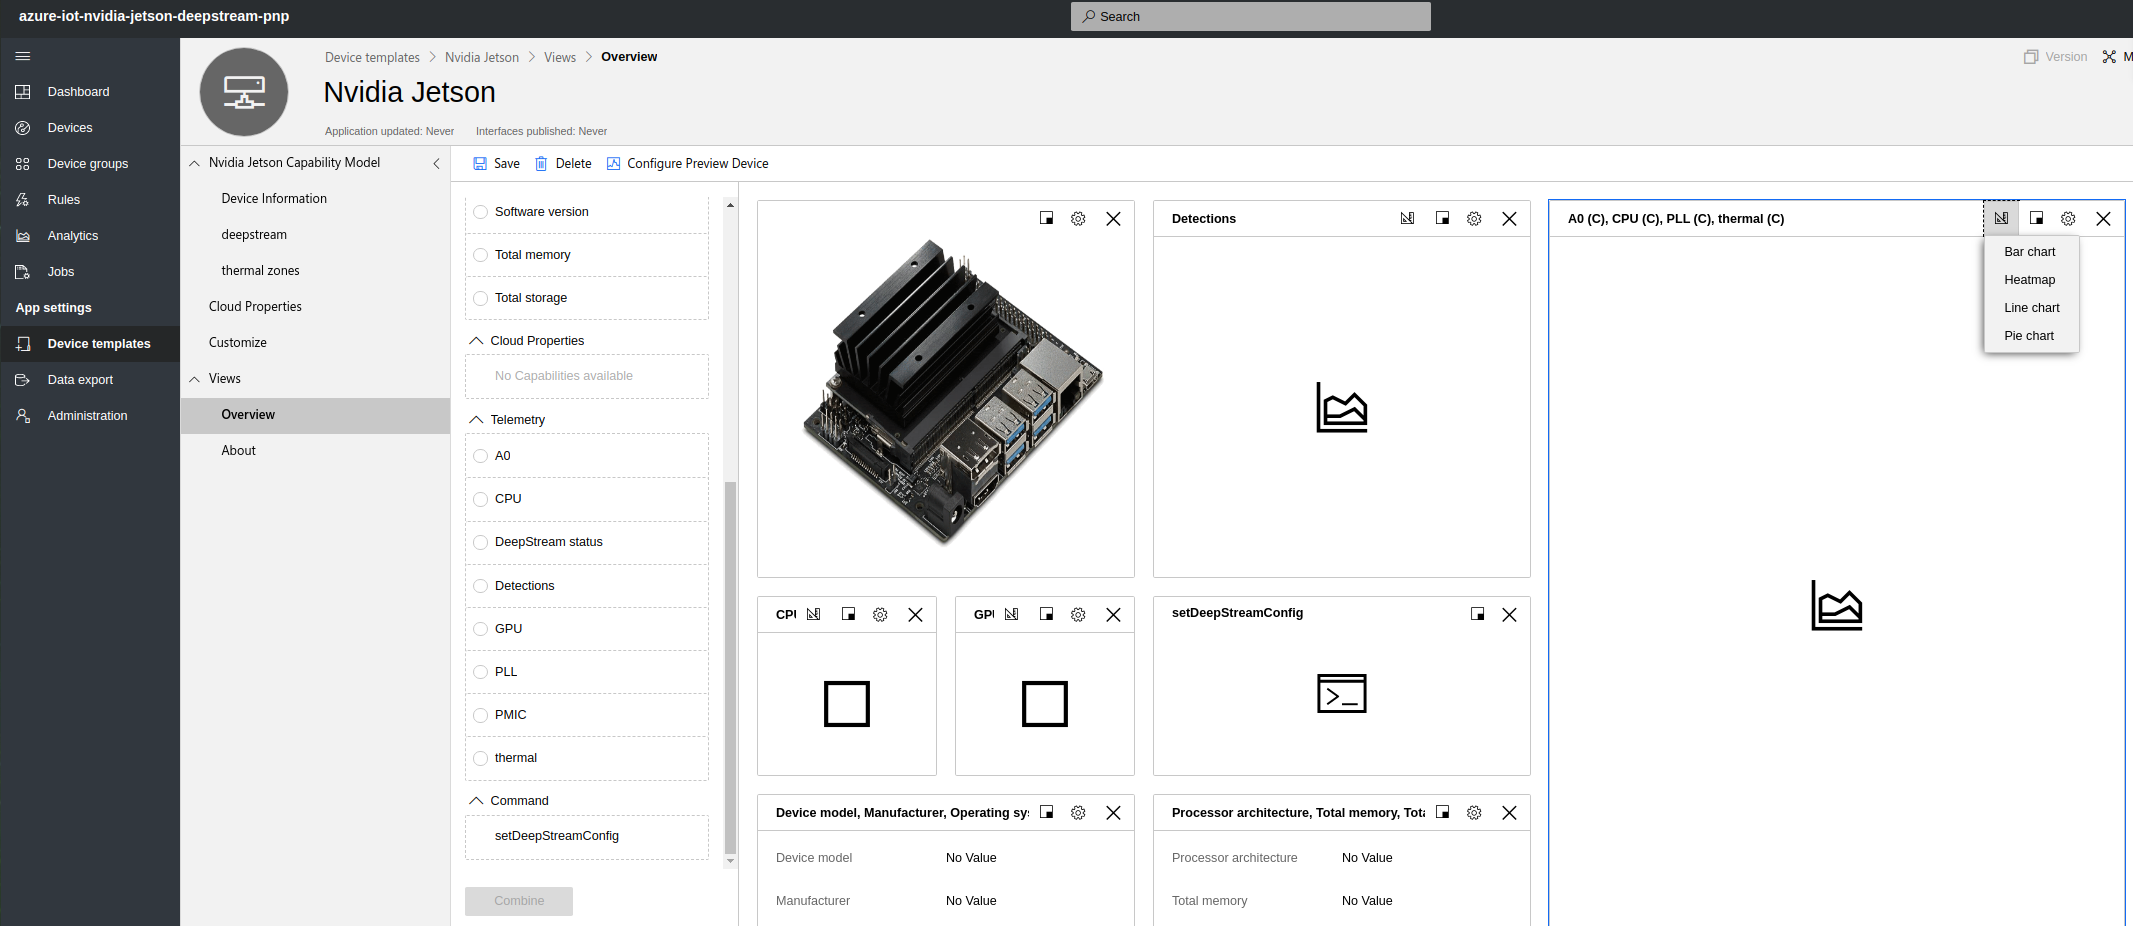Open settings gear on Processor architecture tile
The width and height of the screenshot is (2133, 926).
tap(1474, 813)
